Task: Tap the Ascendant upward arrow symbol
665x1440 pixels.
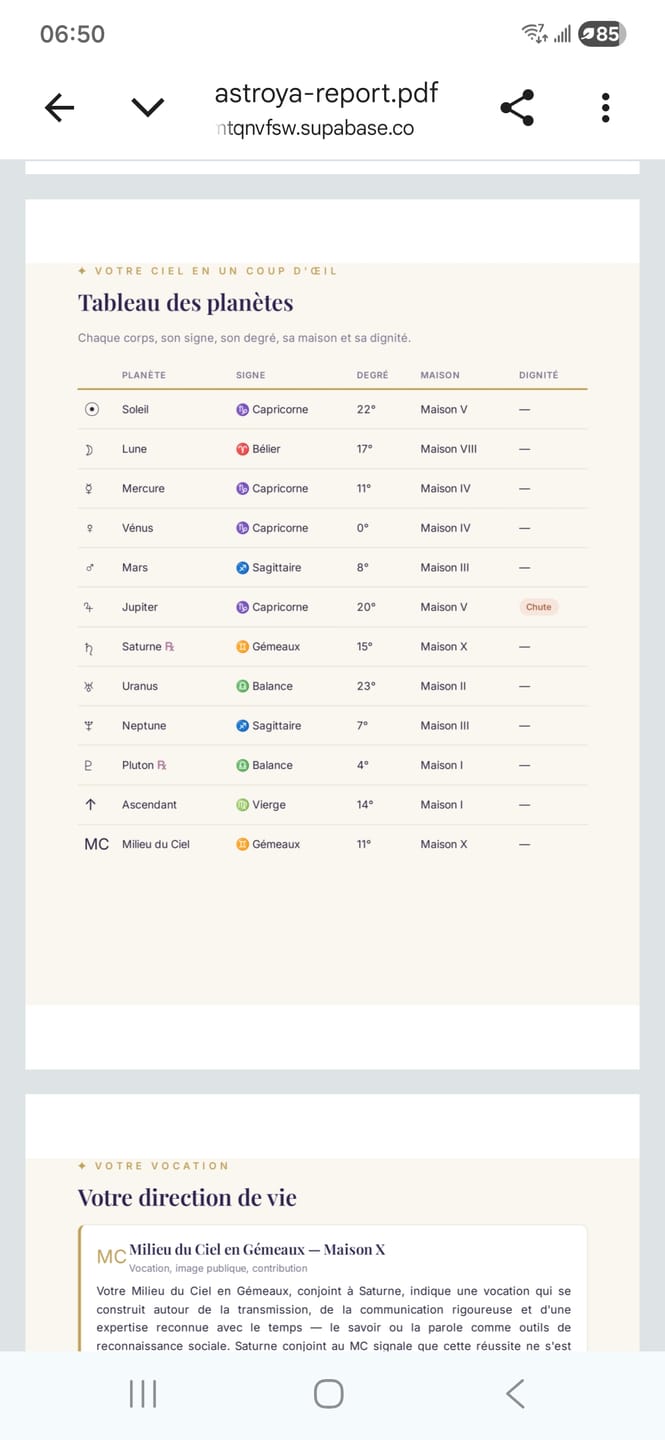Action: [x=90, y=805]
